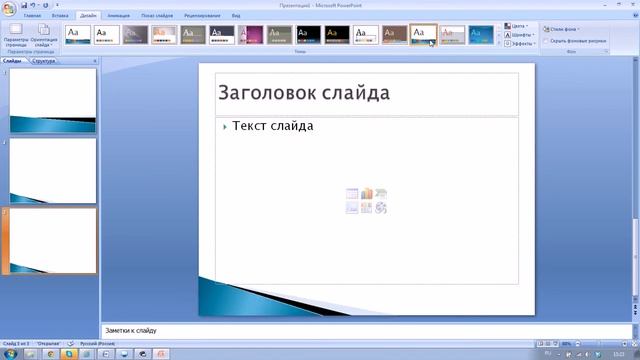Image resolution: width=640 pixels, height=360 pixels.
Task: Fit slide to current window icon
Action: 635,344
